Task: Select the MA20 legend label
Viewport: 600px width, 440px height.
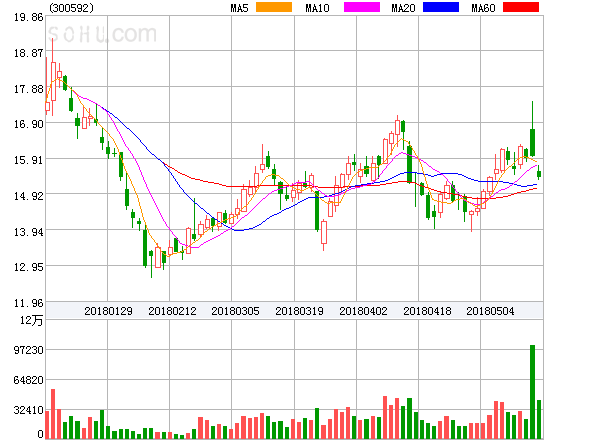Action: click(x=403, y=8)
